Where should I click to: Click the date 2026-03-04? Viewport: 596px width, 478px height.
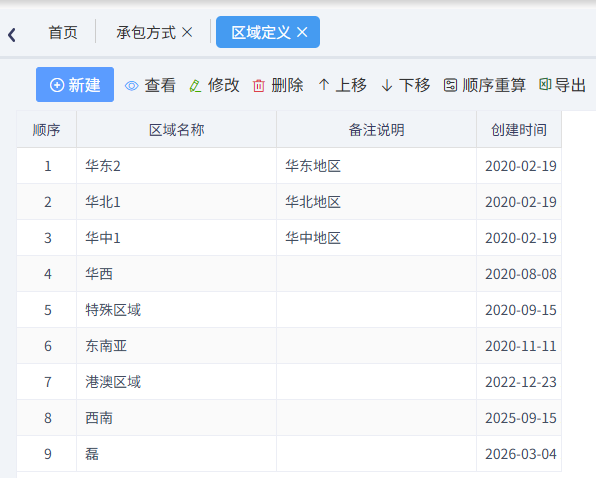[x=521, y=454]
